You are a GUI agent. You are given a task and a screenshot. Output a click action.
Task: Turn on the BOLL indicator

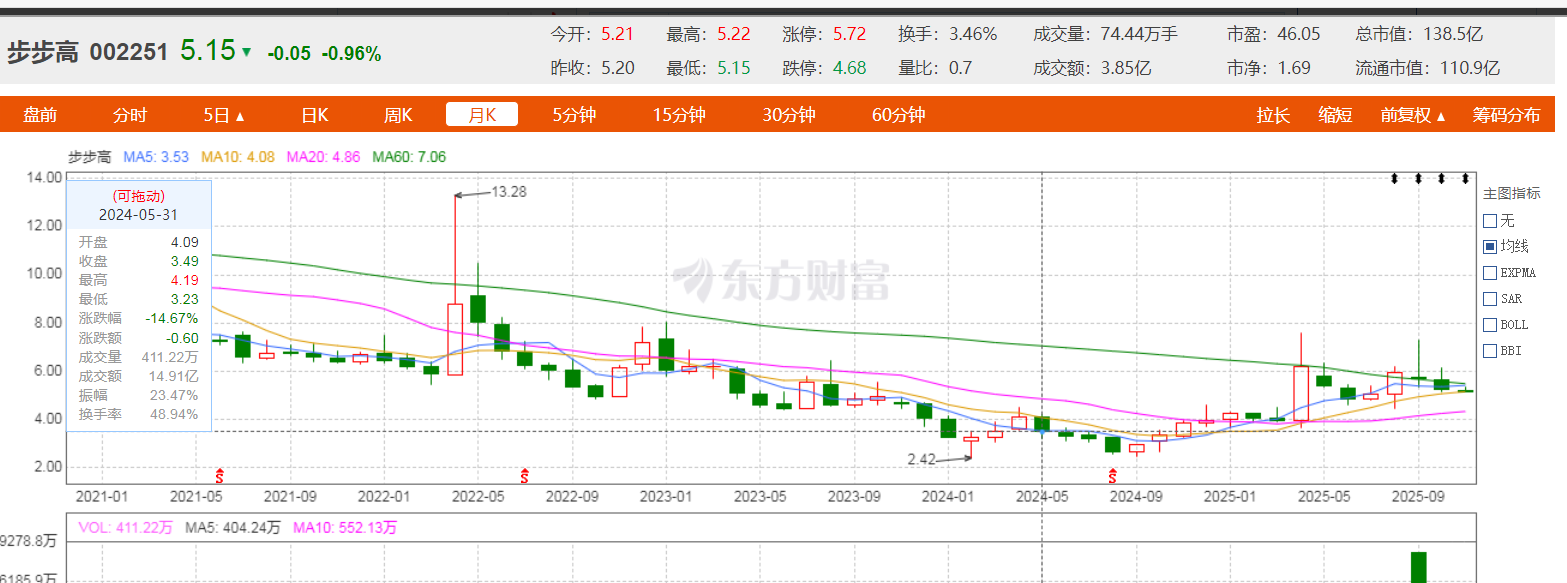1490,324
